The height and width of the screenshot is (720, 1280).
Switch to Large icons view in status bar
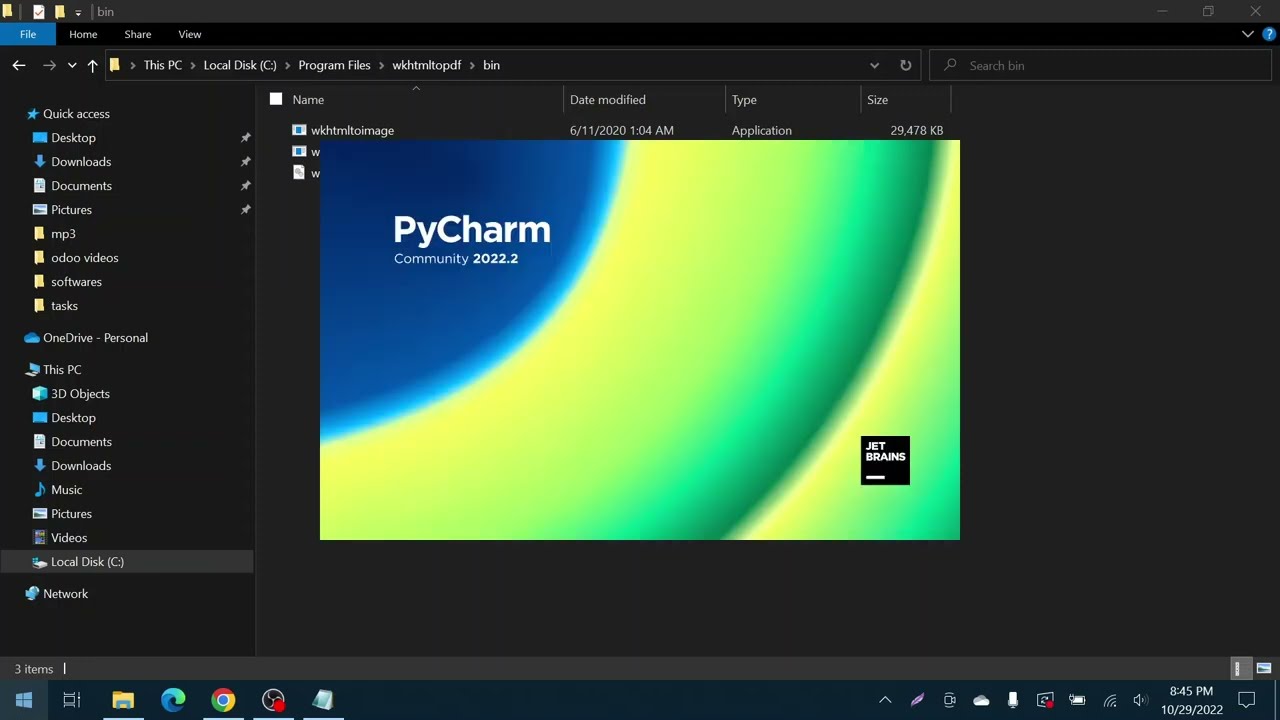point(1263,669)
